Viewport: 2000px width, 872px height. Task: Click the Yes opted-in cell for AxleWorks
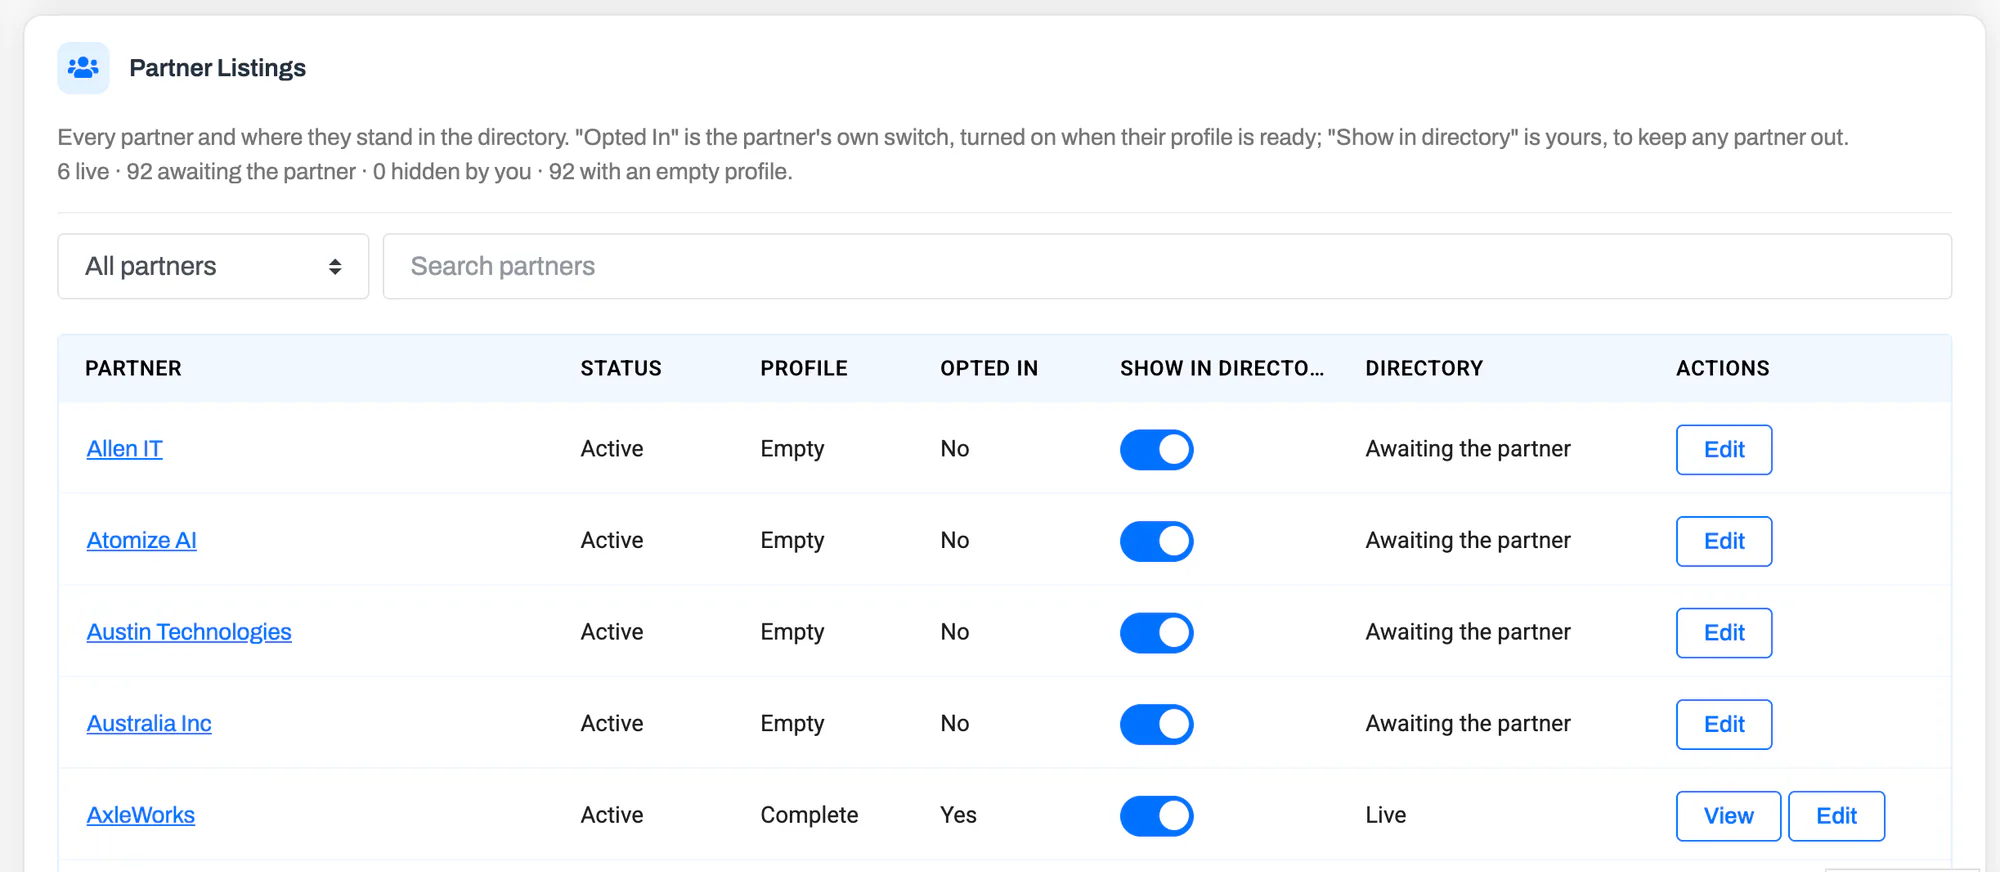pyautogui.click(x=958, y=815)
